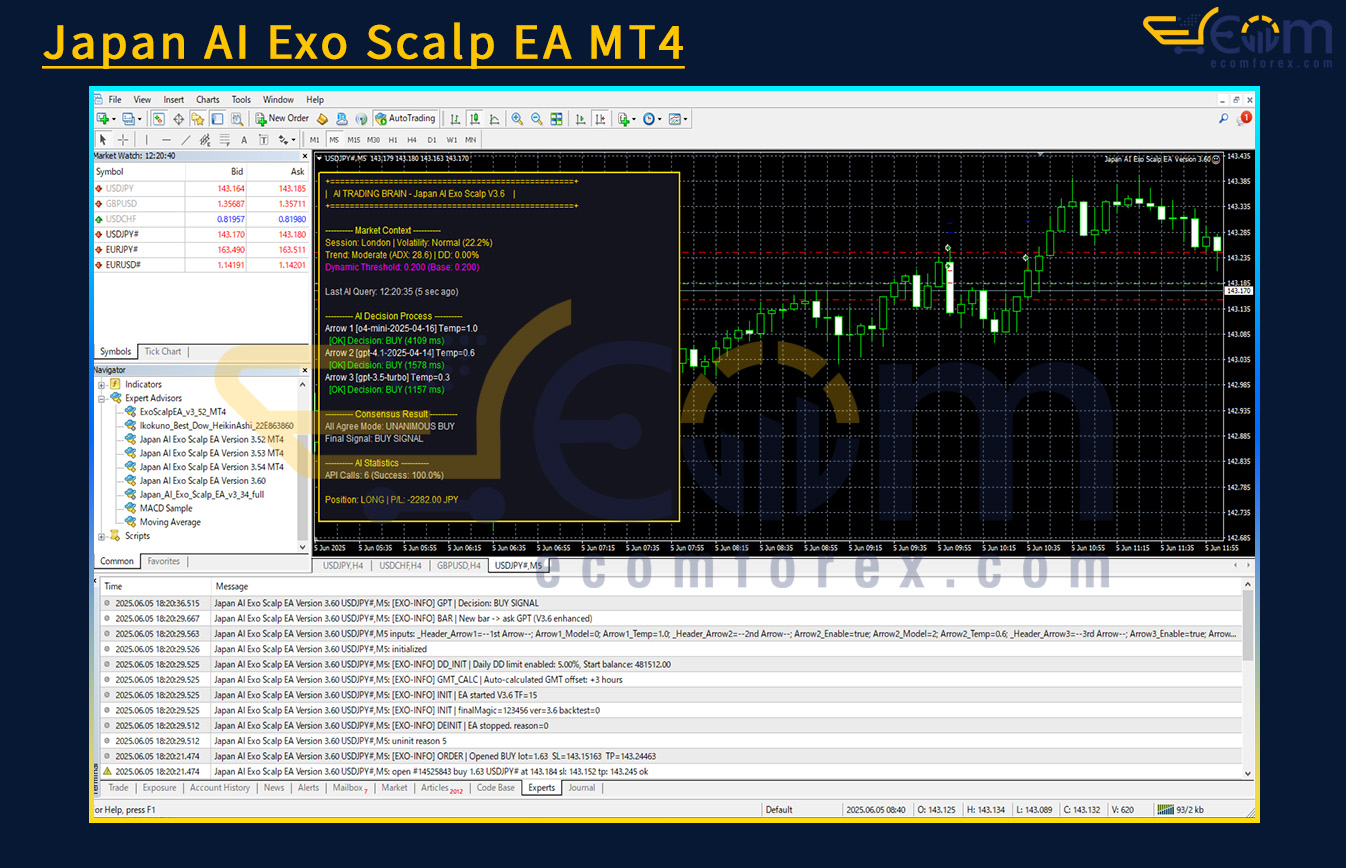Collapse the Expert Advisors tree node
The width and height of the screenshot is (1346, 868).
[102, 398]
